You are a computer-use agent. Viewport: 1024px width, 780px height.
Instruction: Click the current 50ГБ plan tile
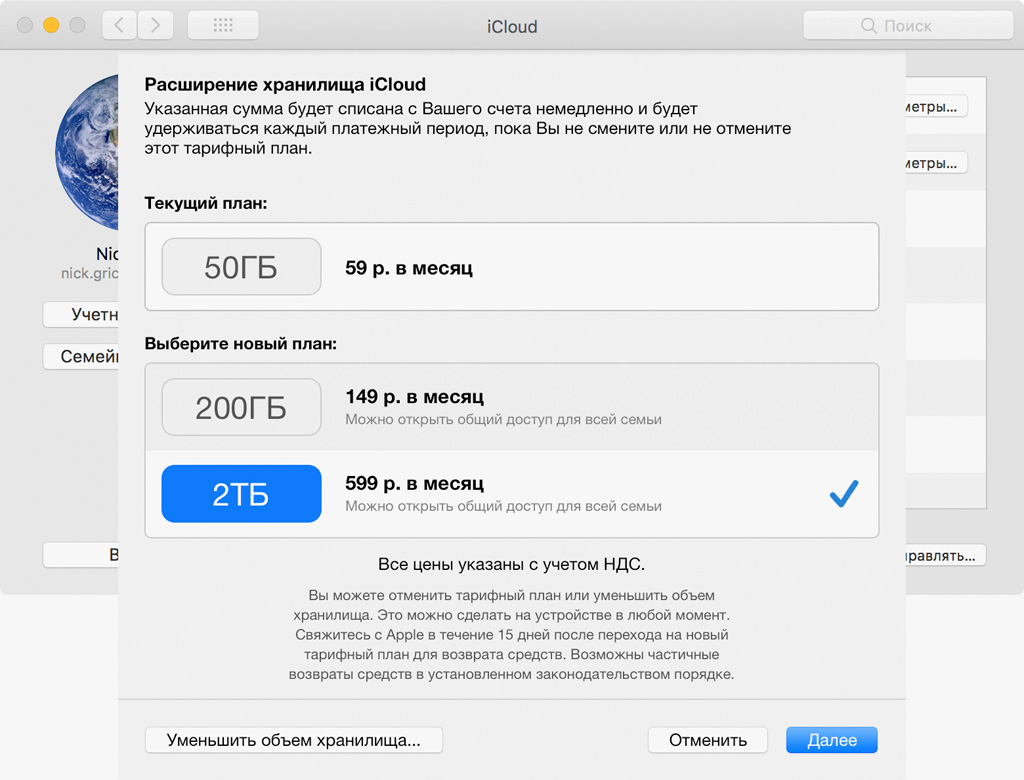(241, 267)
